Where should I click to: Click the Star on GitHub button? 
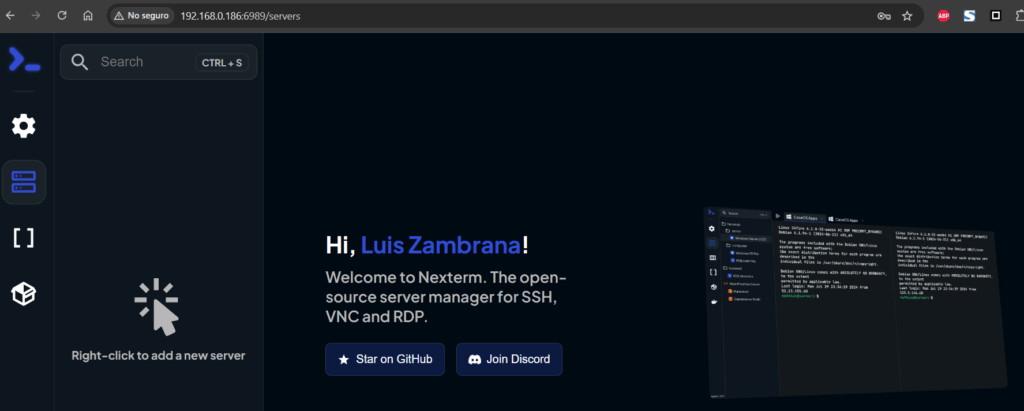tap(385, 359)
